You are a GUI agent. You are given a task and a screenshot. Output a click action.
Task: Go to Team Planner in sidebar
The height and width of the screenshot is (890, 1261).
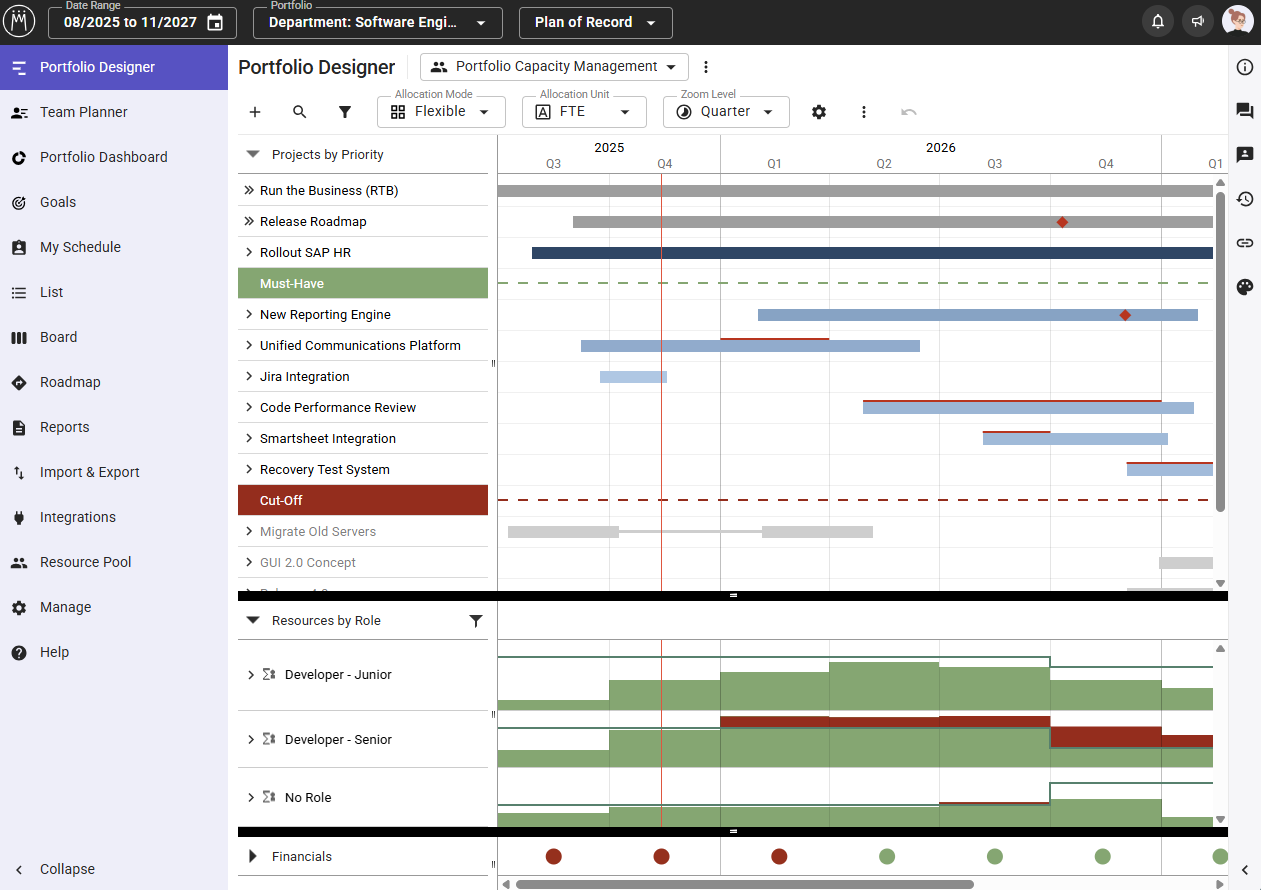83,112
